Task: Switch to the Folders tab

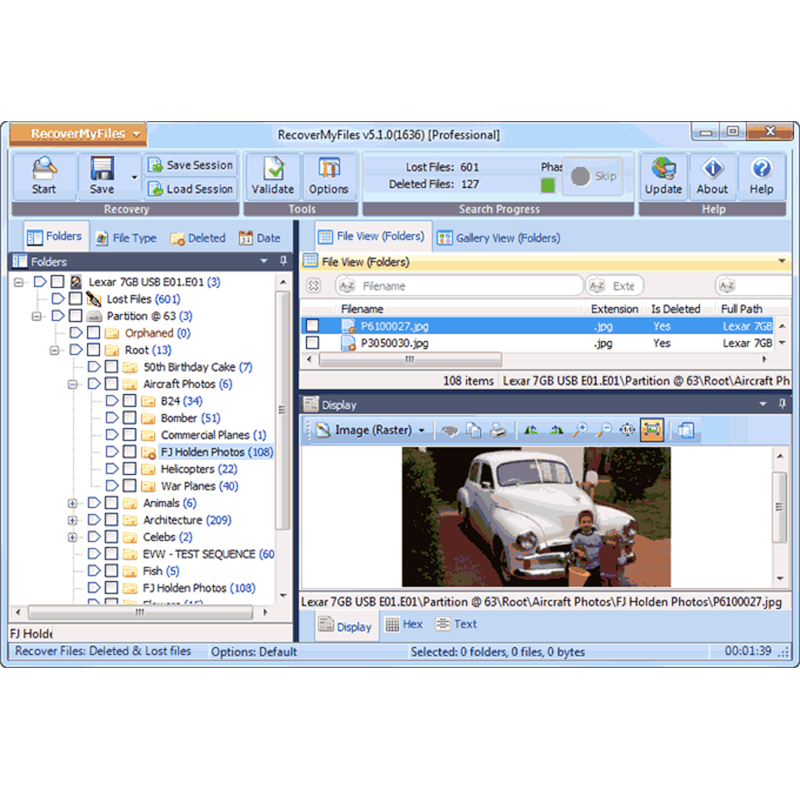Action: (56, 237)
